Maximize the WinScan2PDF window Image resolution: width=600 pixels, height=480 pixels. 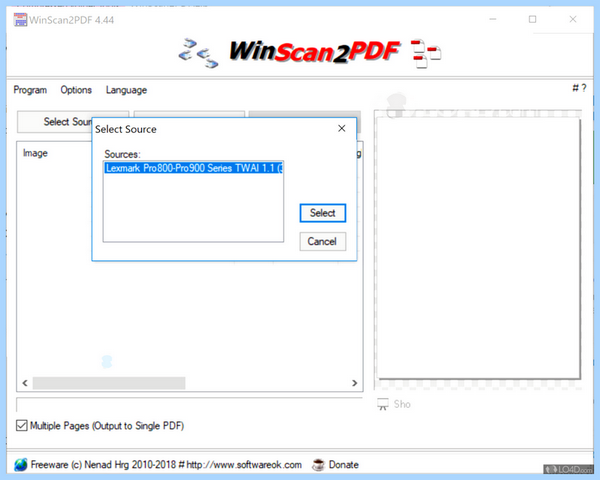tap(532, 19)
